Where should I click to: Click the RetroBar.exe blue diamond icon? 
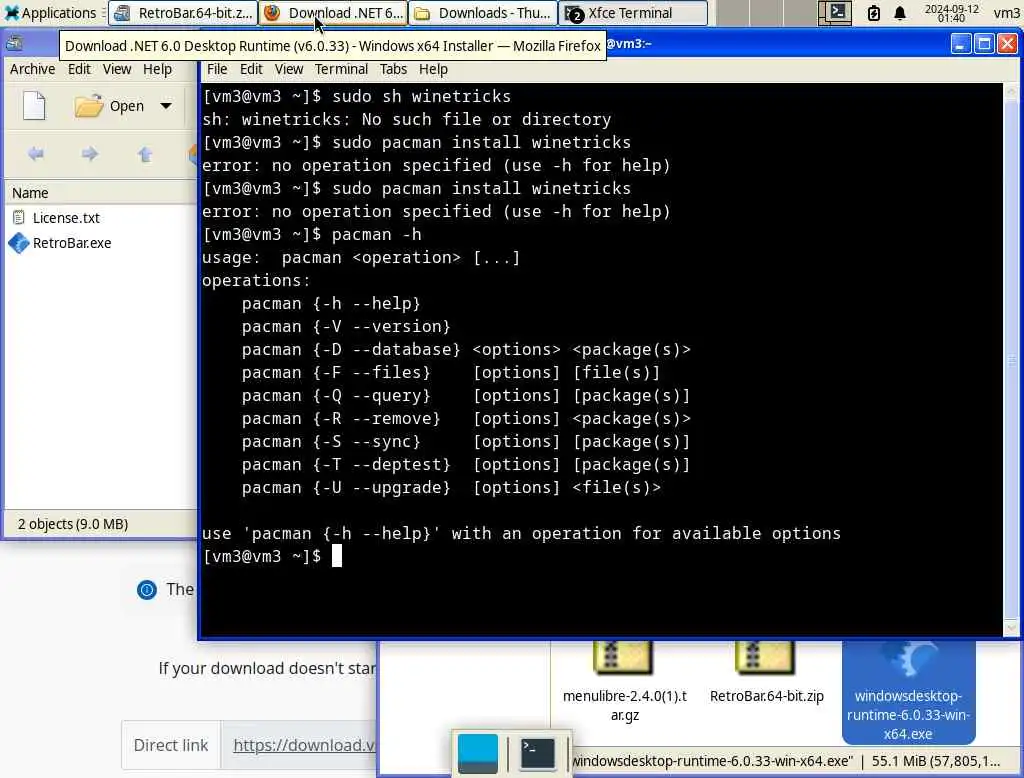19,243
